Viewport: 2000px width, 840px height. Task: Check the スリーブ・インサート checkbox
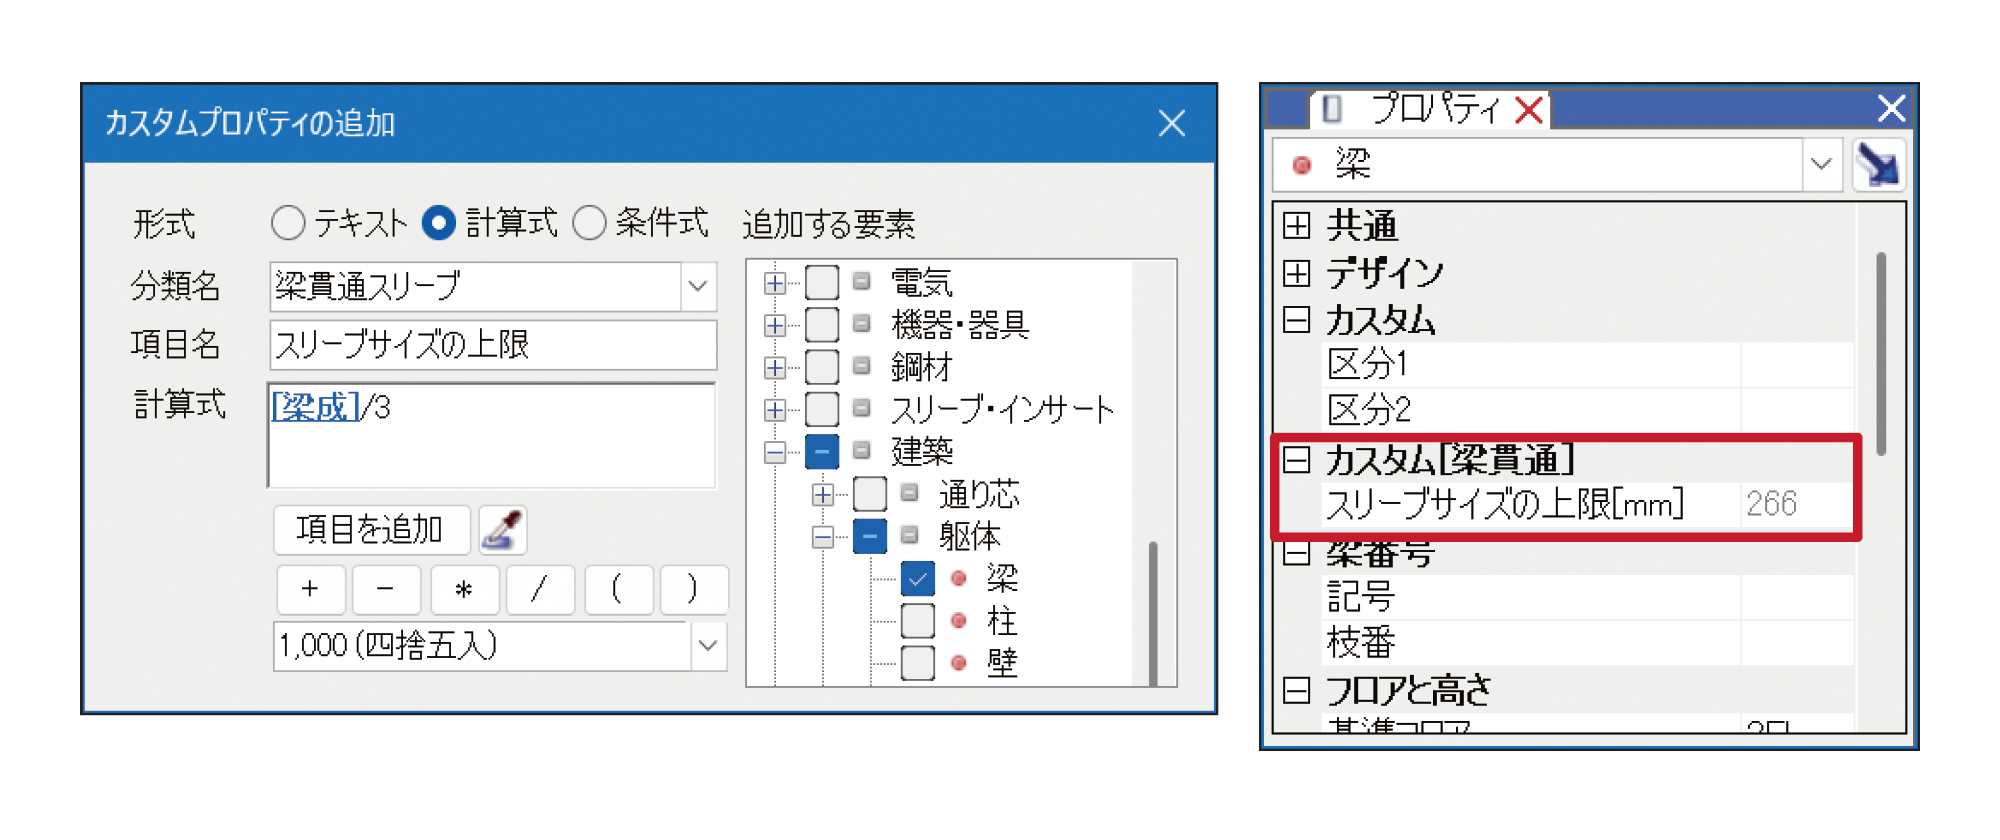(822, 409)
